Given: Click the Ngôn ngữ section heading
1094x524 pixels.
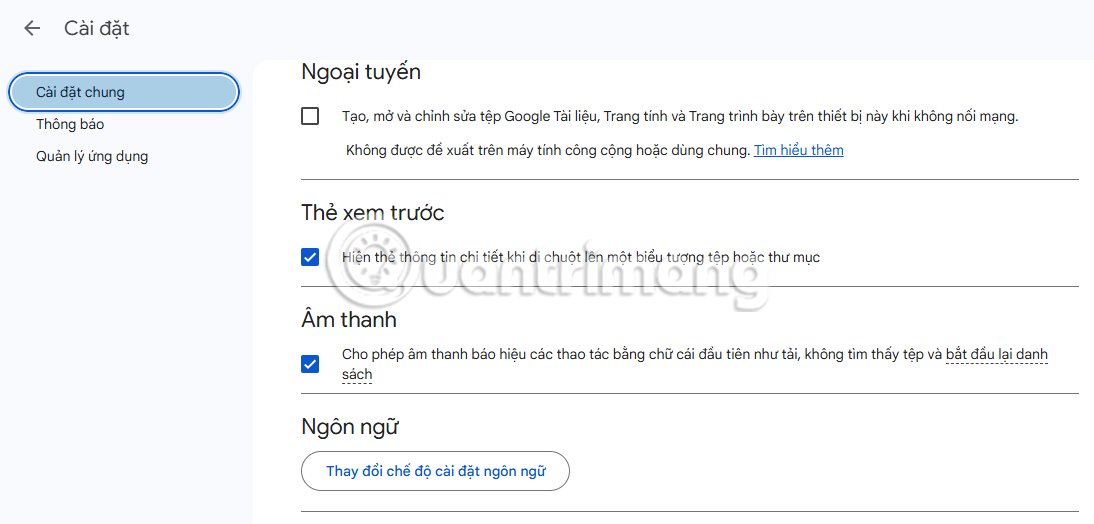Looking at the screenshot, I should coord(349,427).
